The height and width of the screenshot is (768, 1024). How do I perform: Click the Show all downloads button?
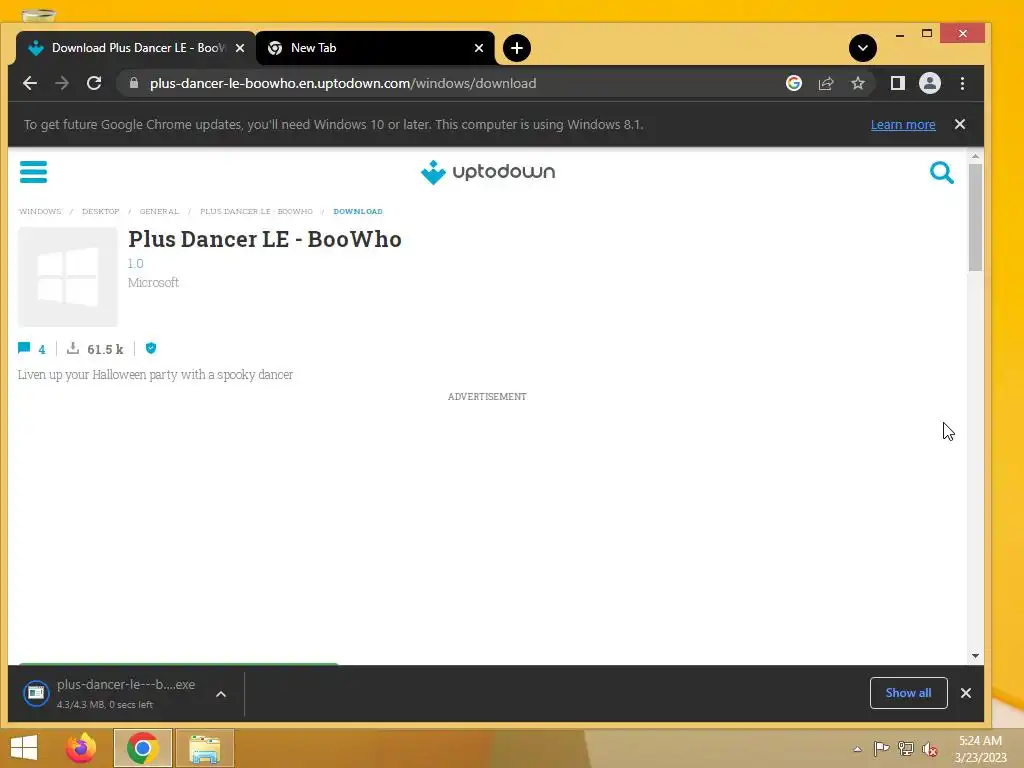tap(908, 693)
